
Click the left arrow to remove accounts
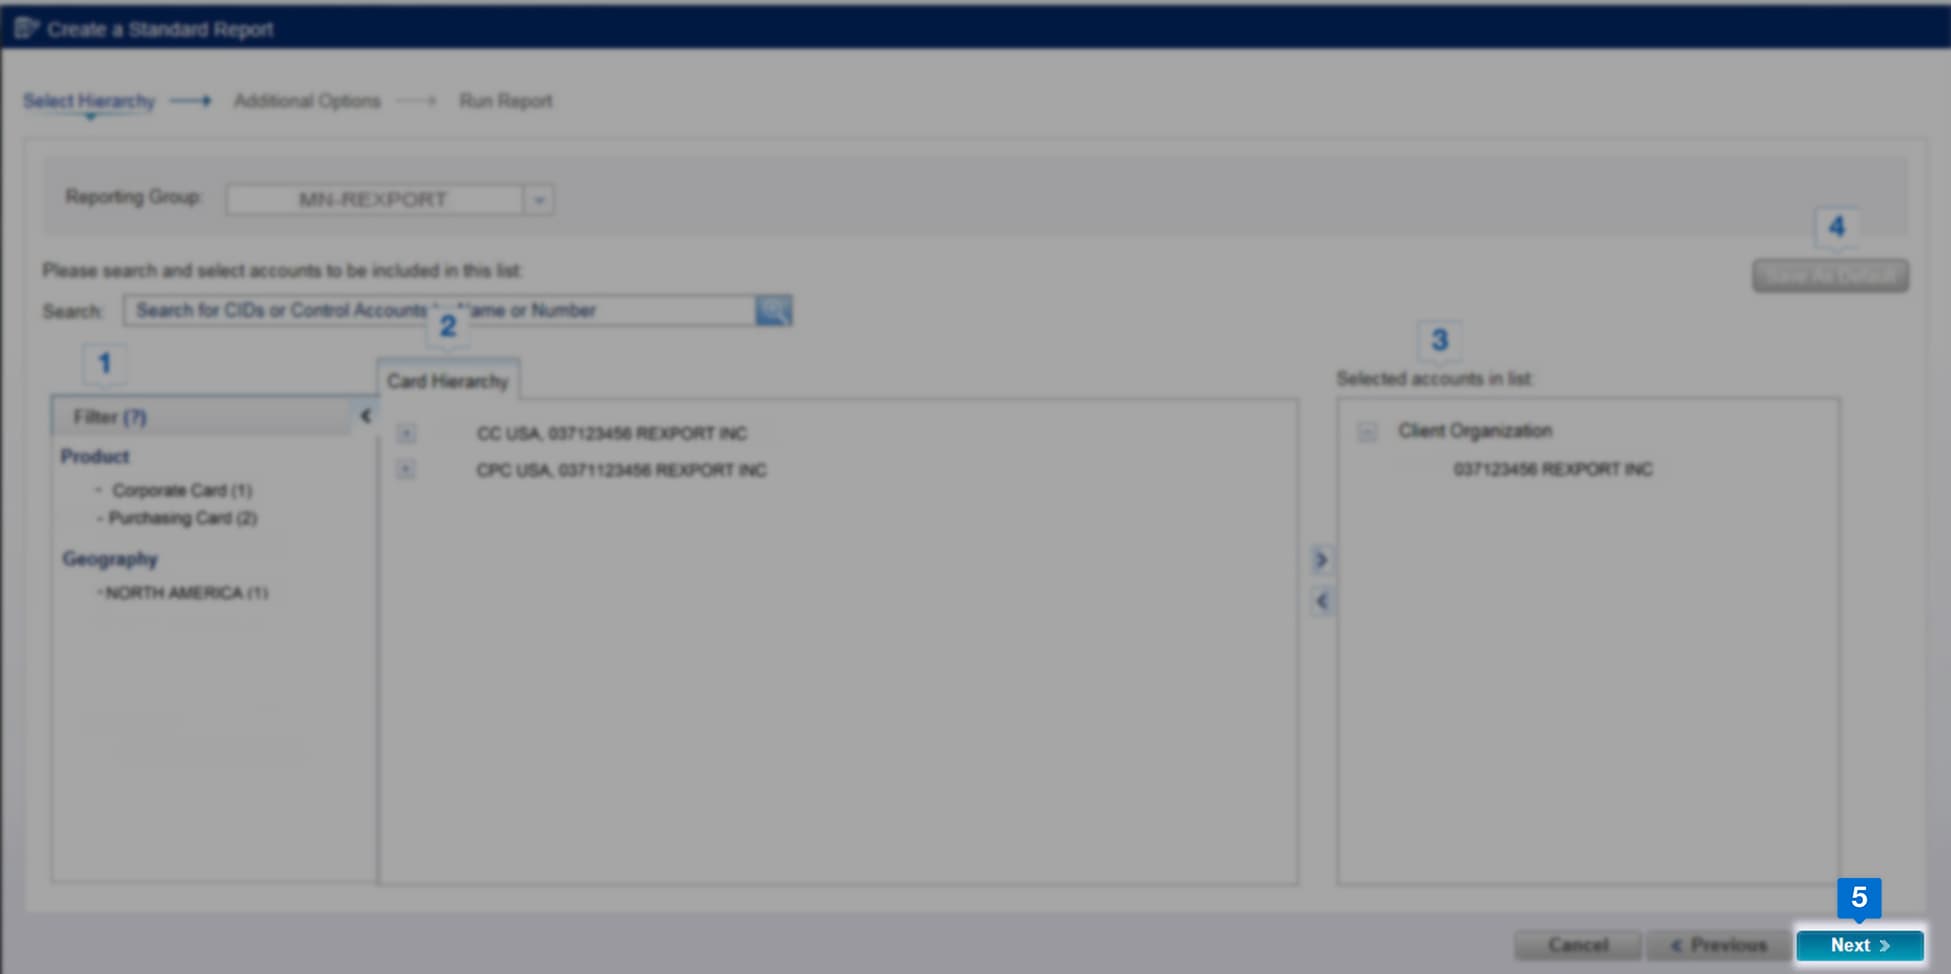coord(1321,601)
